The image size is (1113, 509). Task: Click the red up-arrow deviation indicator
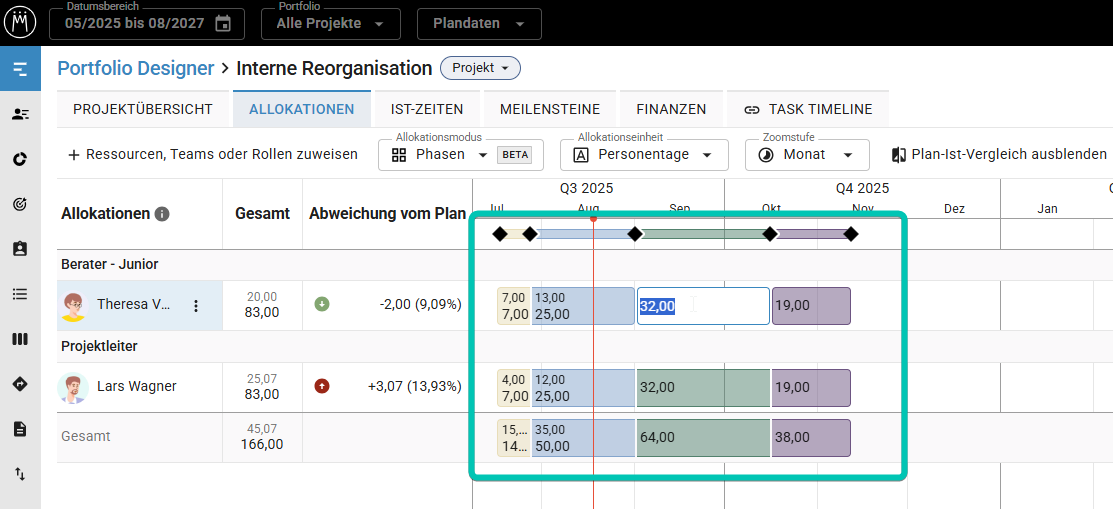pos(321,386)
